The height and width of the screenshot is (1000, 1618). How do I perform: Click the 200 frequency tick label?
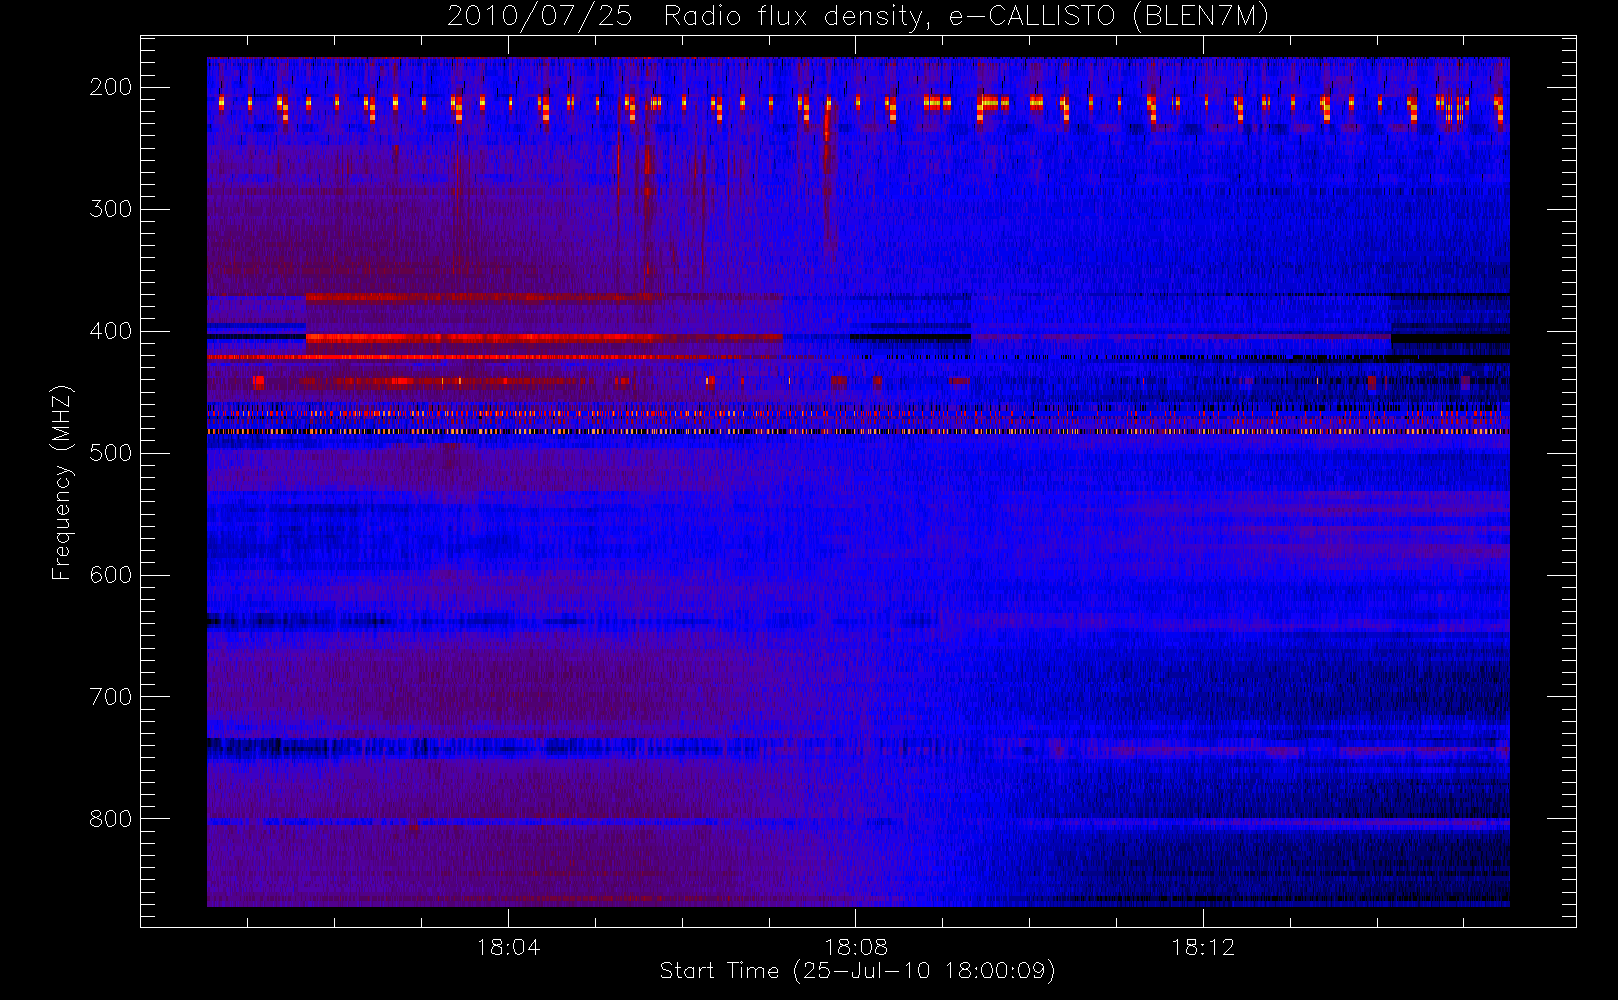111,87
